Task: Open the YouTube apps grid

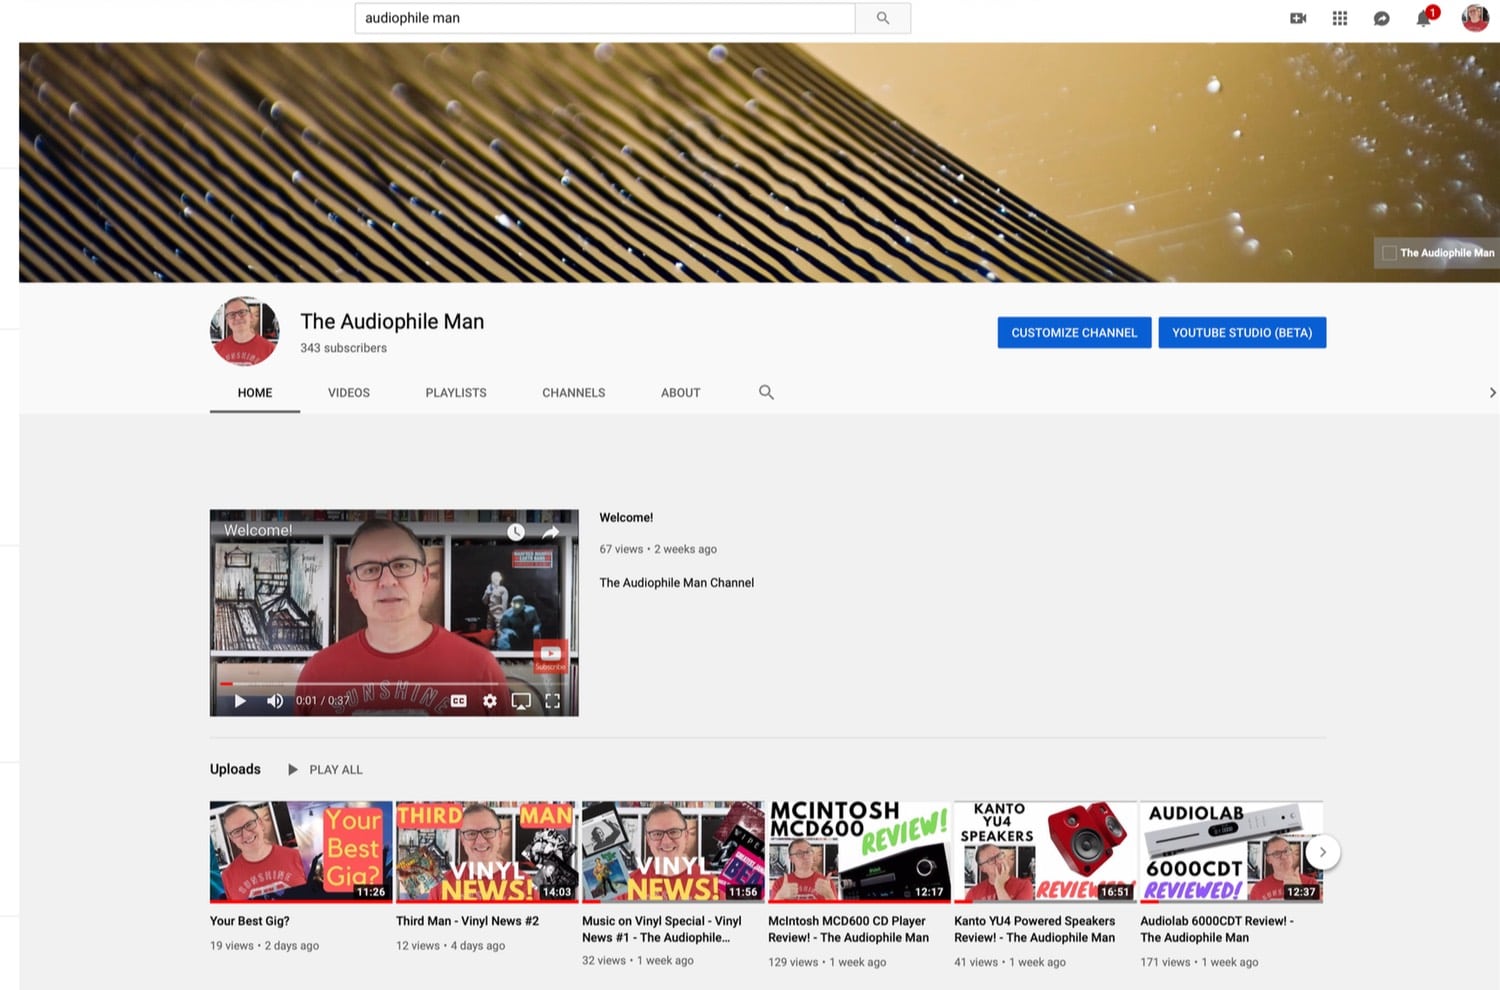Action: (x=1340, y=18)
